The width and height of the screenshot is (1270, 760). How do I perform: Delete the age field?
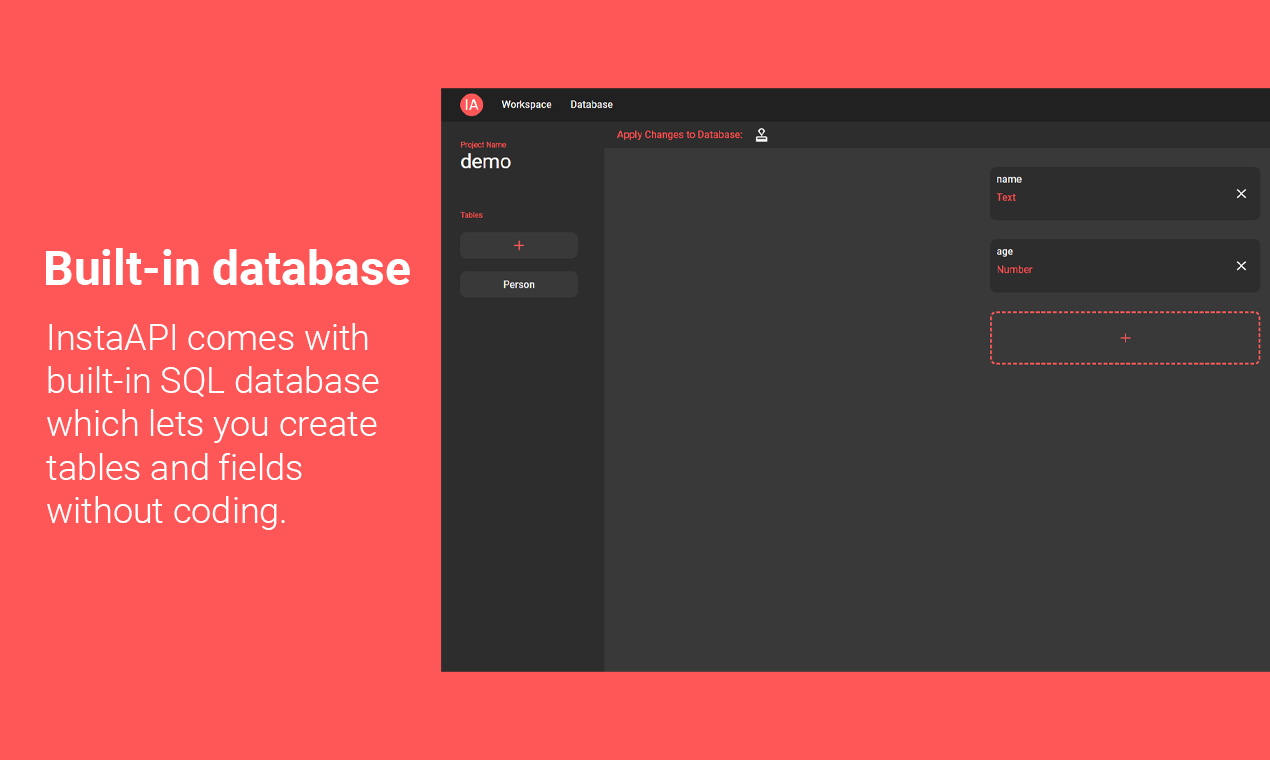click(x=1241, y=266)
